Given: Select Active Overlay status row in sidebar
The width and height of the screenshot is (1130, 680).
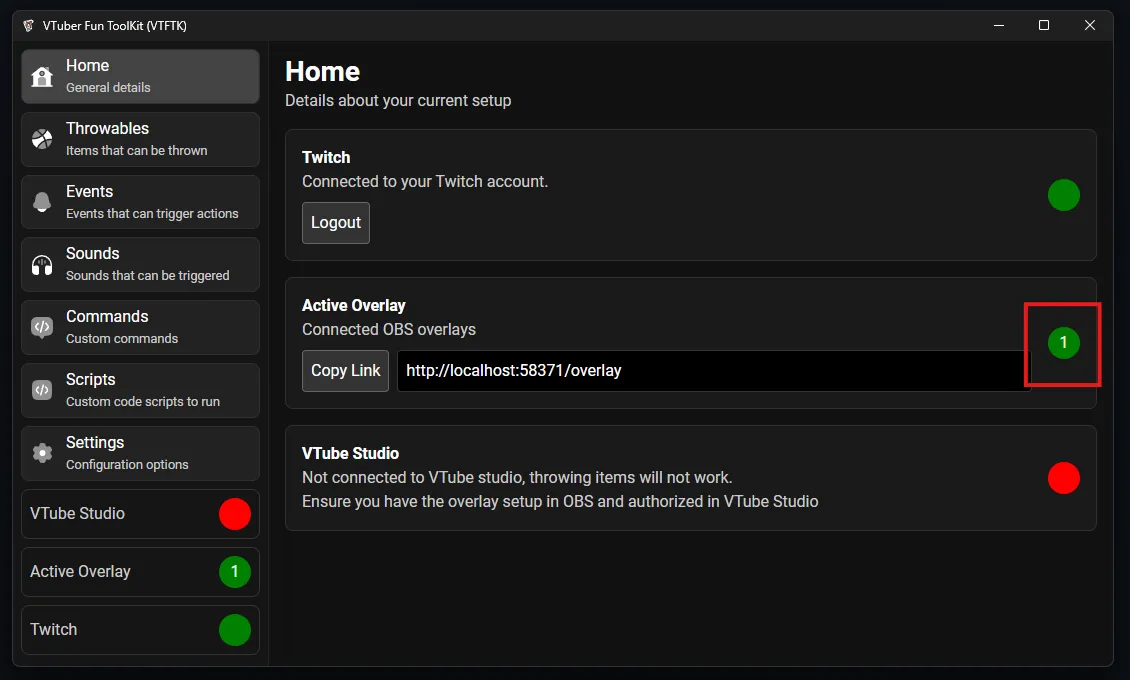Looking at the screenshot, I should point(140,572).
